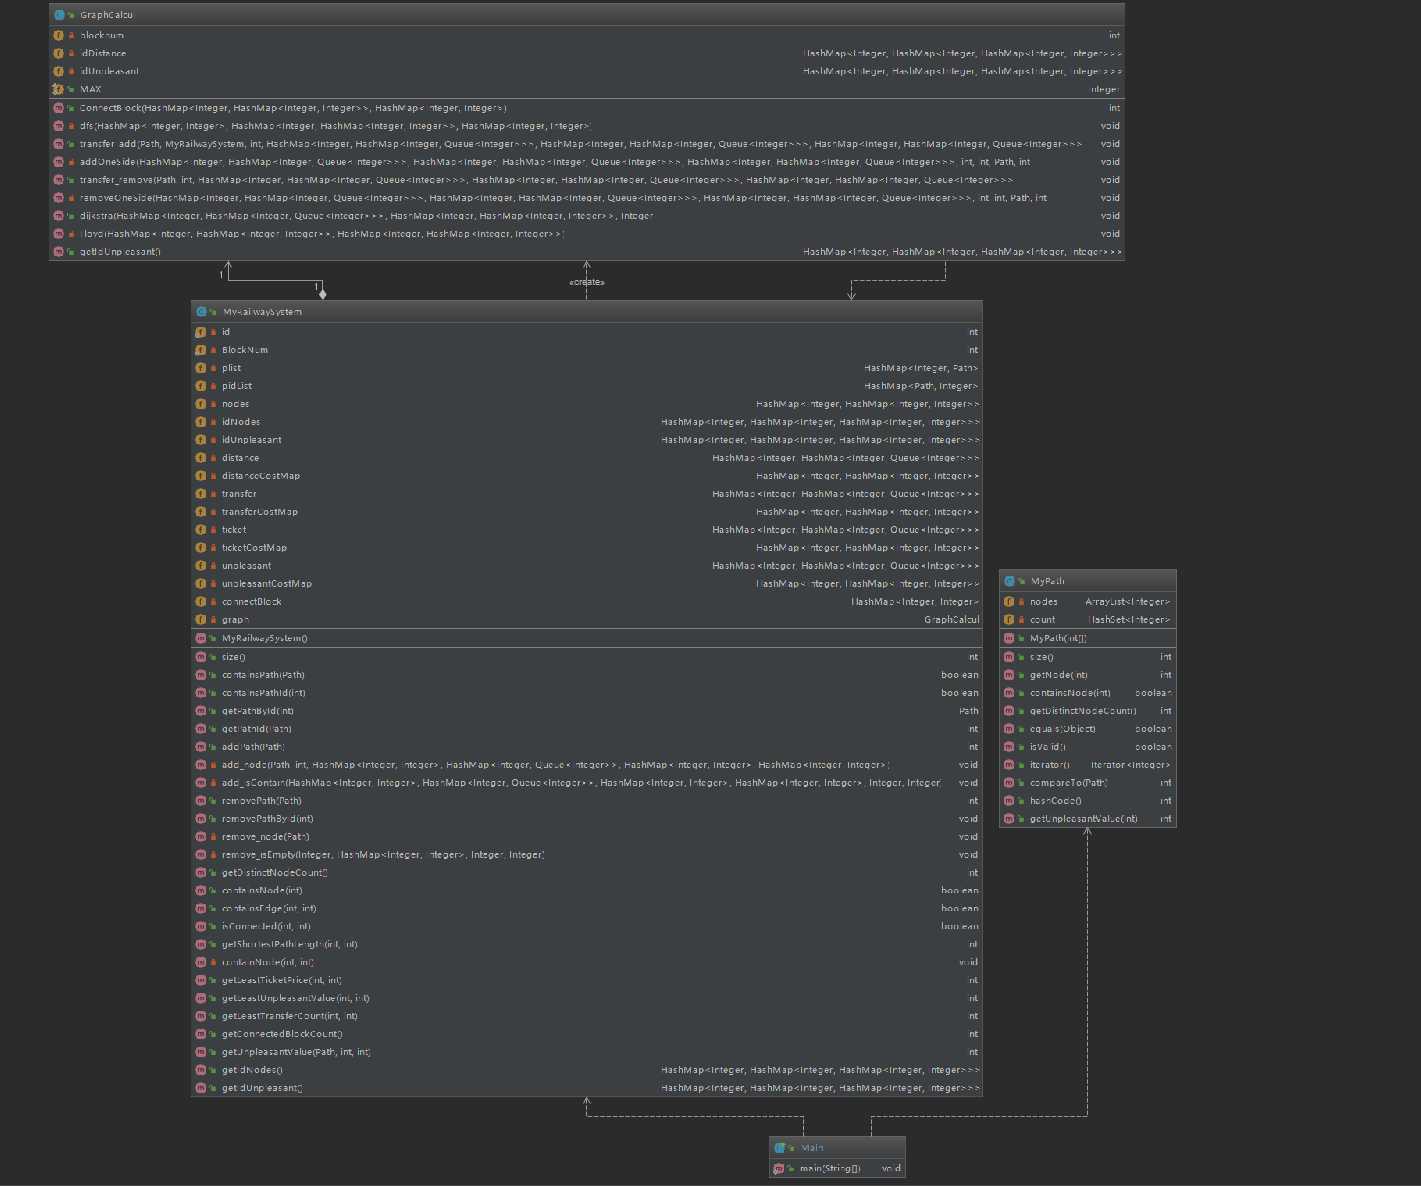The width and height of the screenshot is (1421, 1186).
Task: Click the field icon beside distanceCostMap
Action: [x=201, y=476]
